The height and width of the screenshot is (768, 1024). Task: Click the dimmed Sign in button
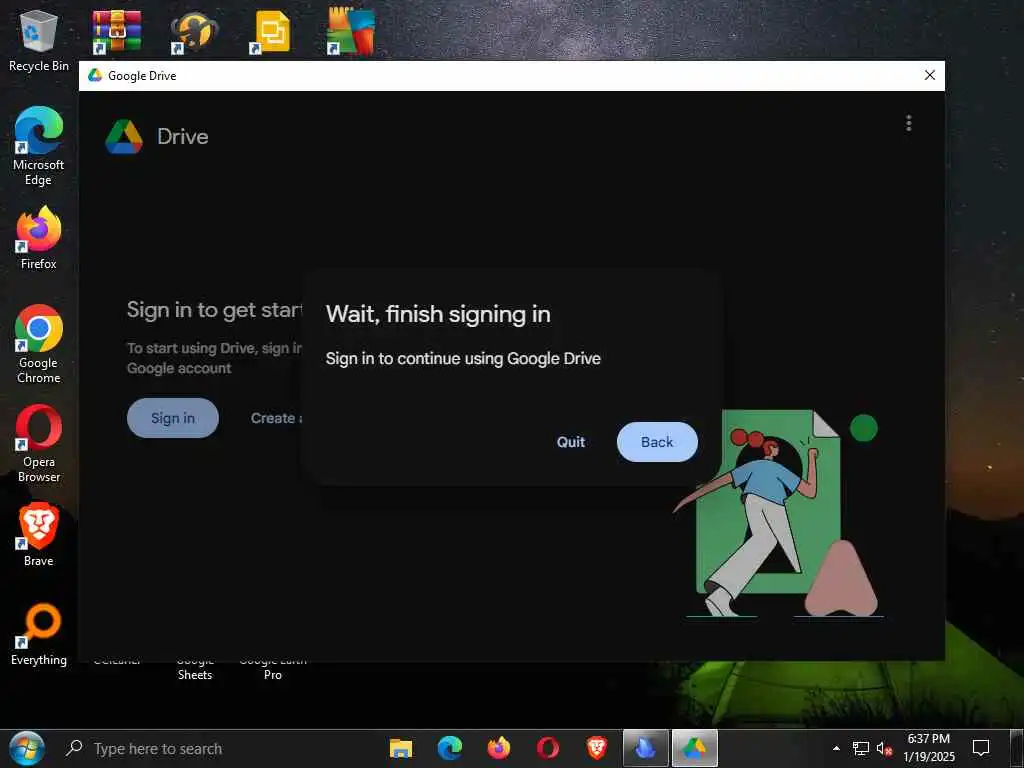[x=173, y=418]
